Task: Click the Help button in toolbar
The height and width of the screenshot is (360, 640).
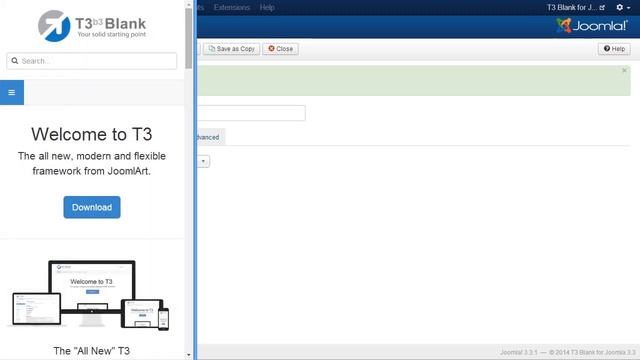Action: coord(614,49)
